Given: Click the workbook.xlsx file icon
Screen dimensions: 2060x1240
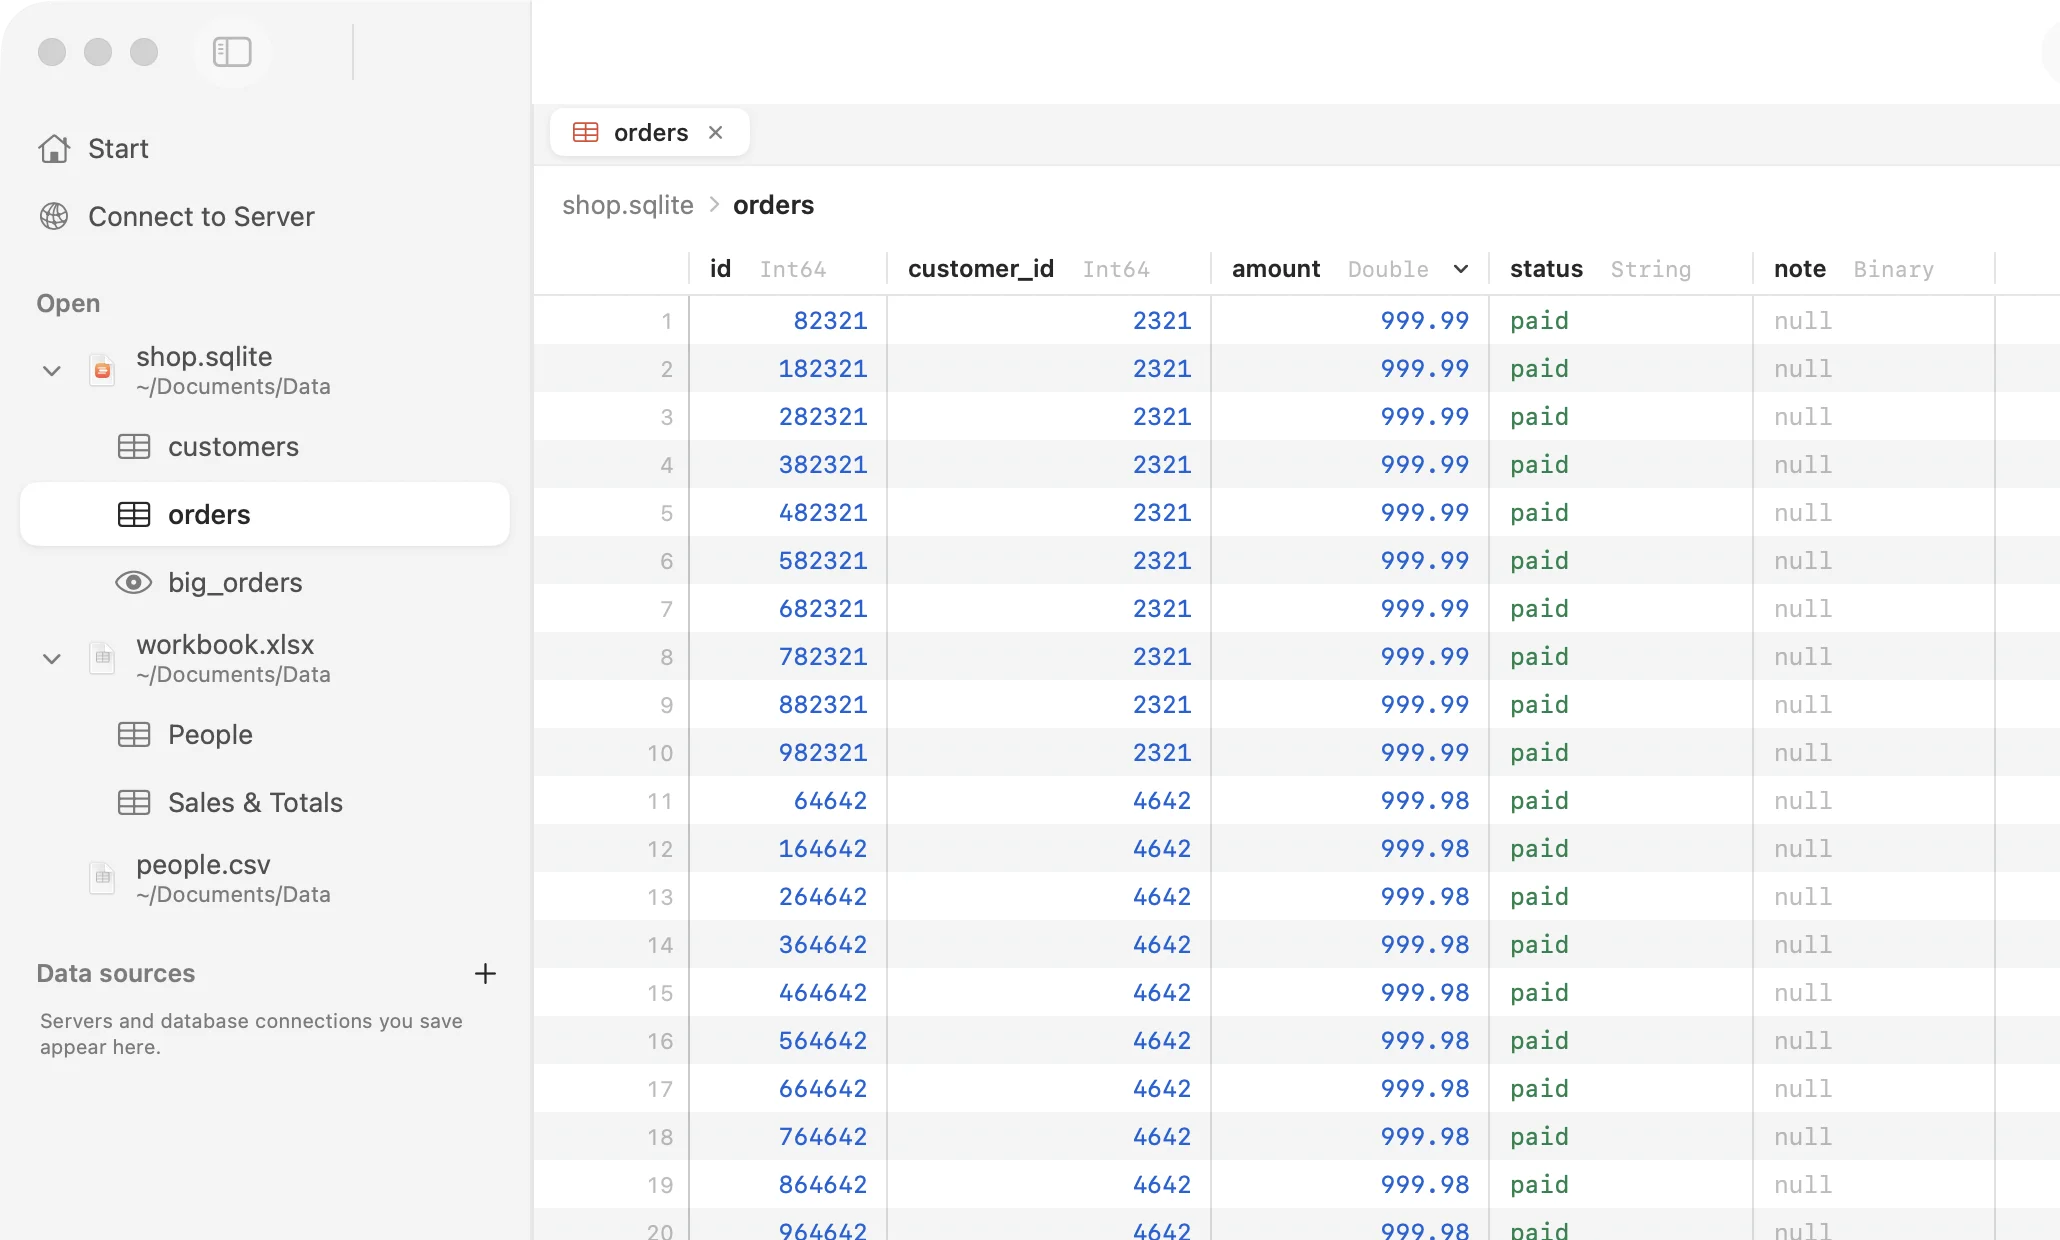Looking at the screenshot, I should click(102, 658).
